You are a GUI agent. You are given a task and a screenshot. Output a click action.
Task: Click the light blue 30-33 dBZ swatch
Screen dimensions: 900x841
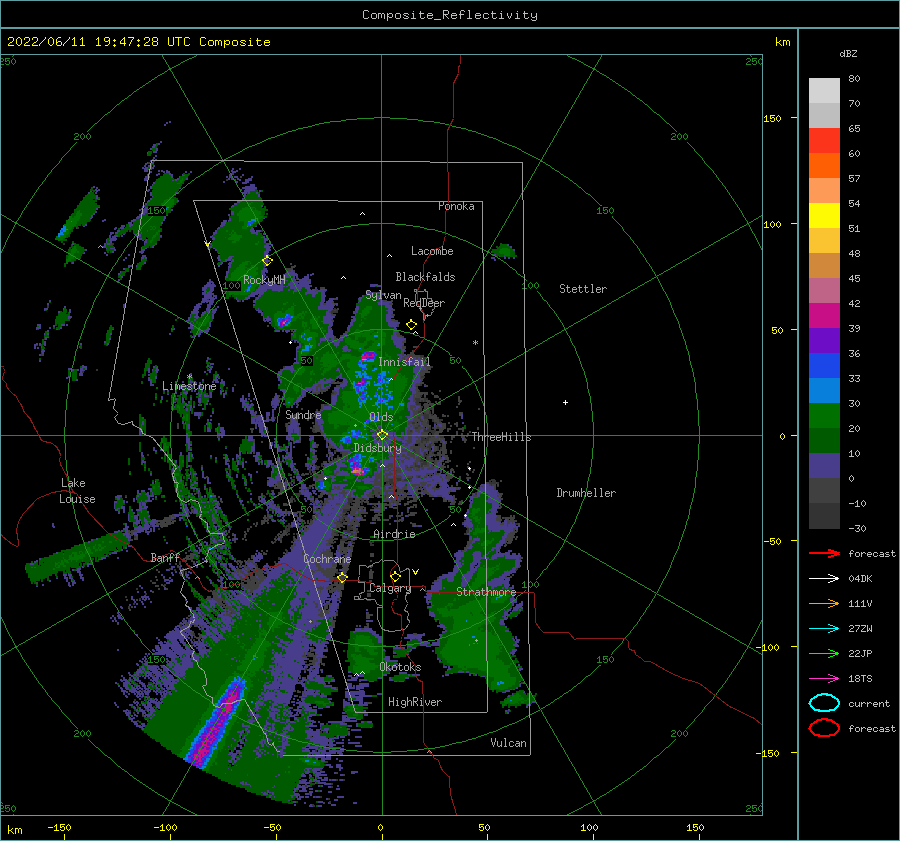[x=824, y=391]
